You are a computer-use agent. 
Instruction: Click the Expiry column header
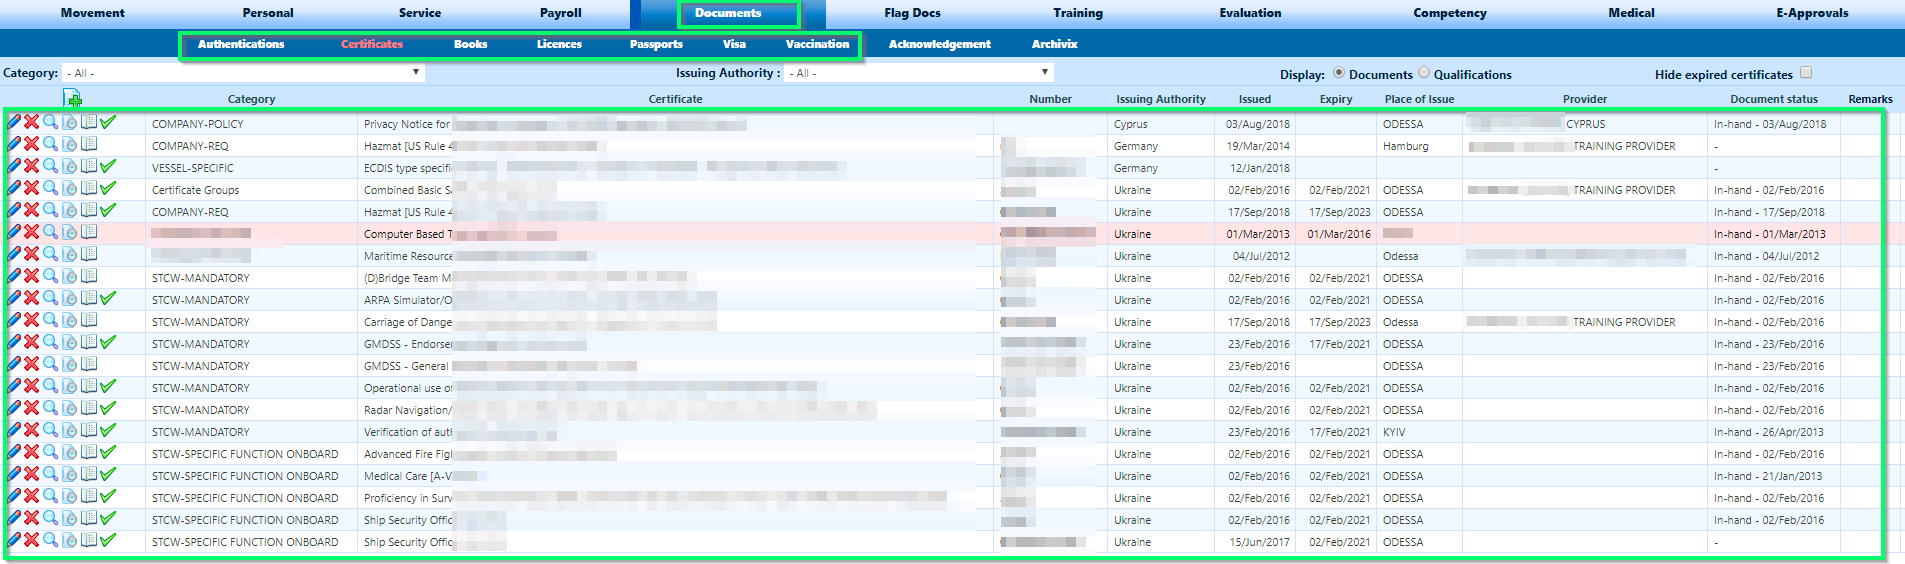point(1336,99)
